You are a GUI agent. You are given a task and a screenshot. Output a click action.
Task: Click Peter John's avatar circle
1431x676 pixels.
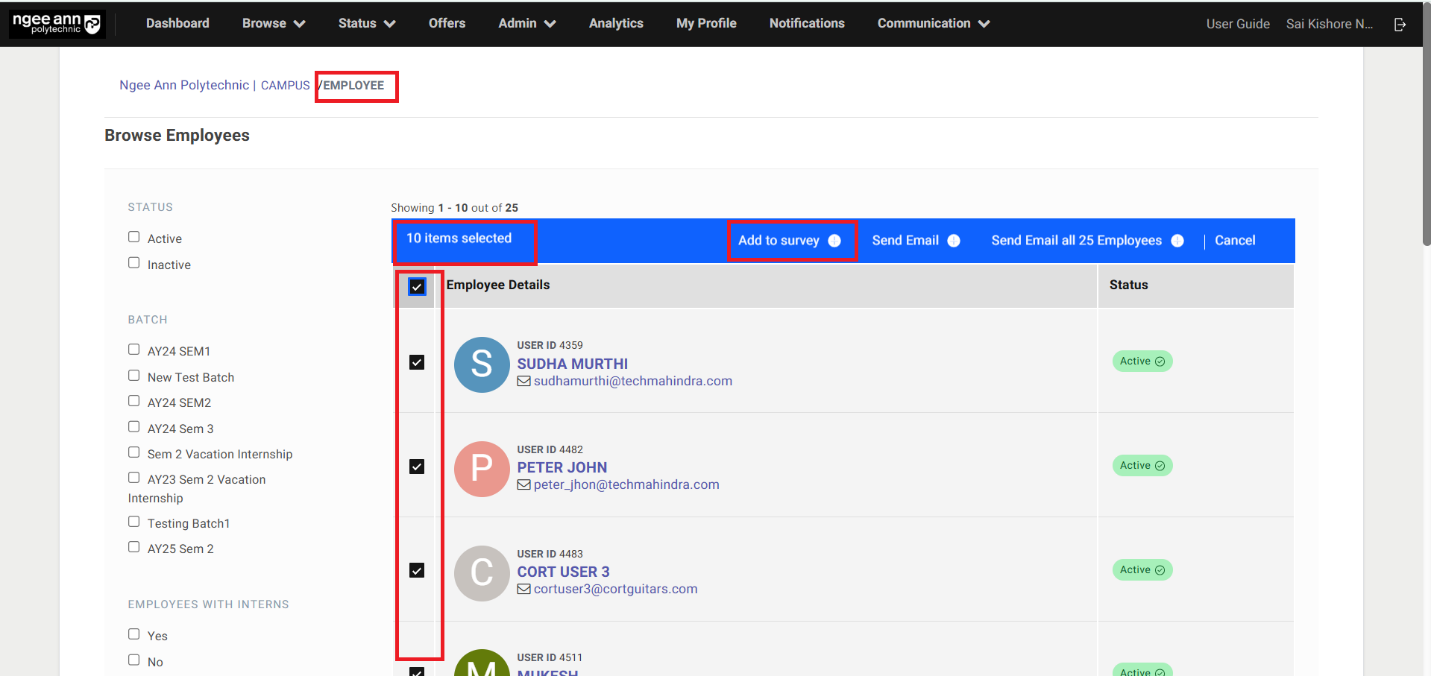click(481, 468)
